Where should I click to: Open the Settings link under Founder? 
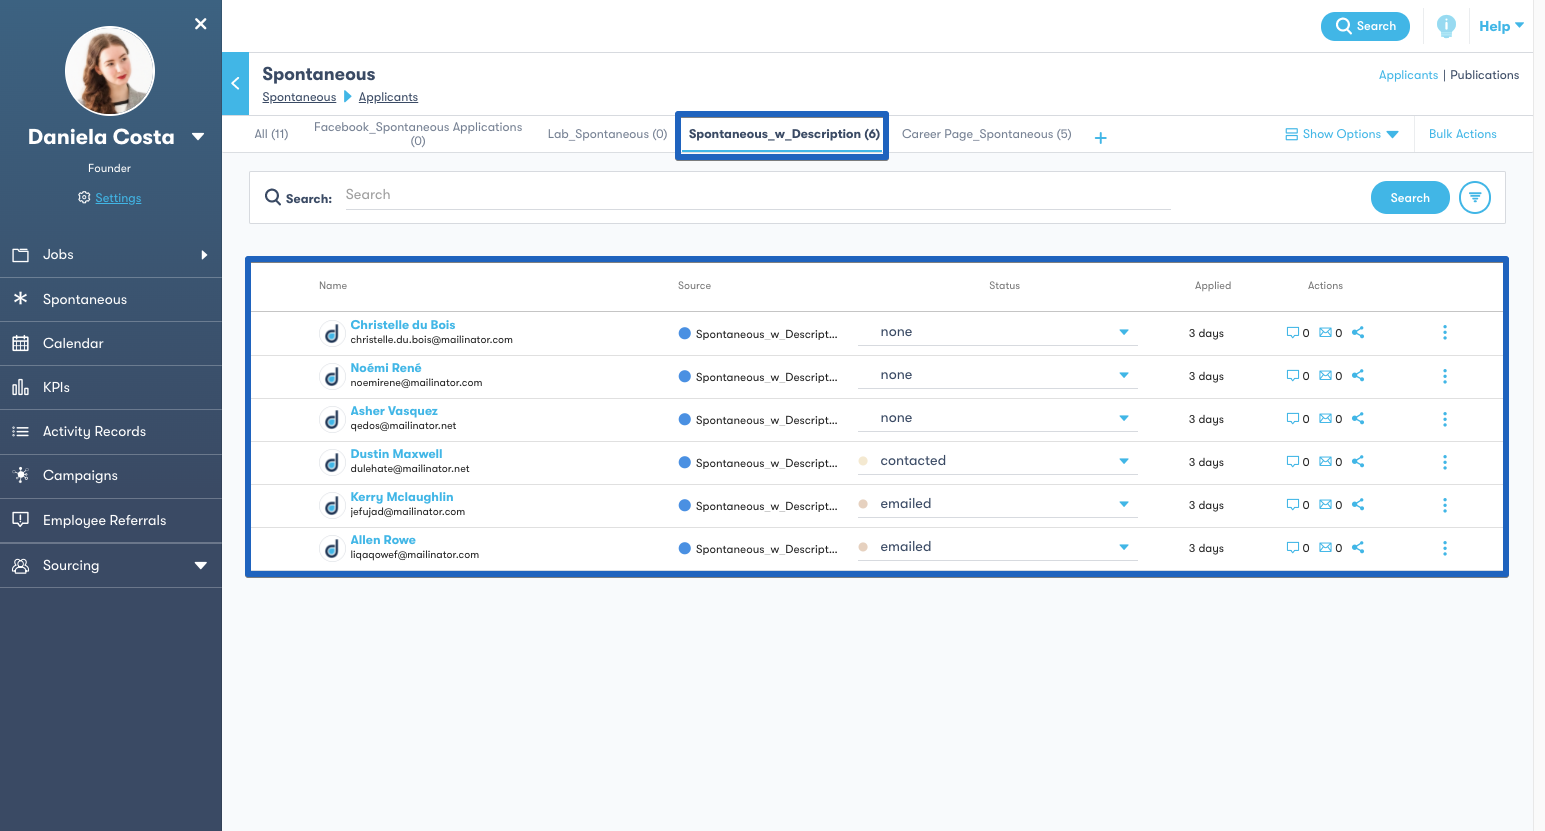click(118, 198)
